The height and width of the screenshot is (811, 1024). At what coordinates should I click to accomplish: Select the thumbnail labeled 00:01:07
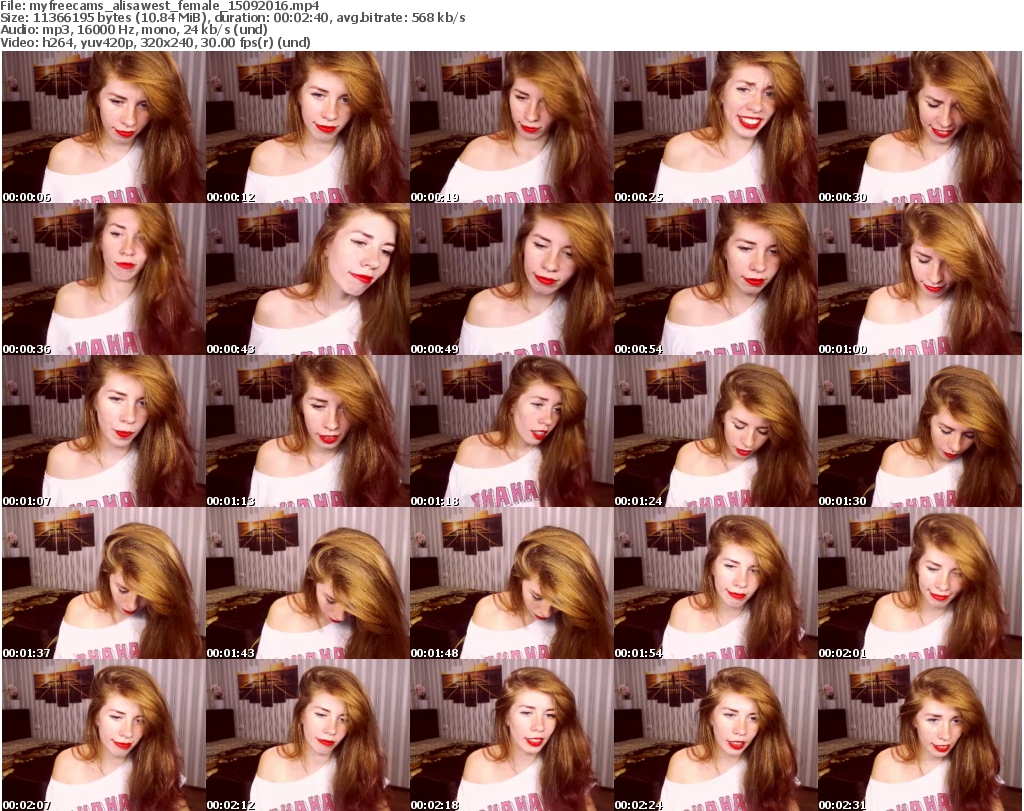(103, 431)
